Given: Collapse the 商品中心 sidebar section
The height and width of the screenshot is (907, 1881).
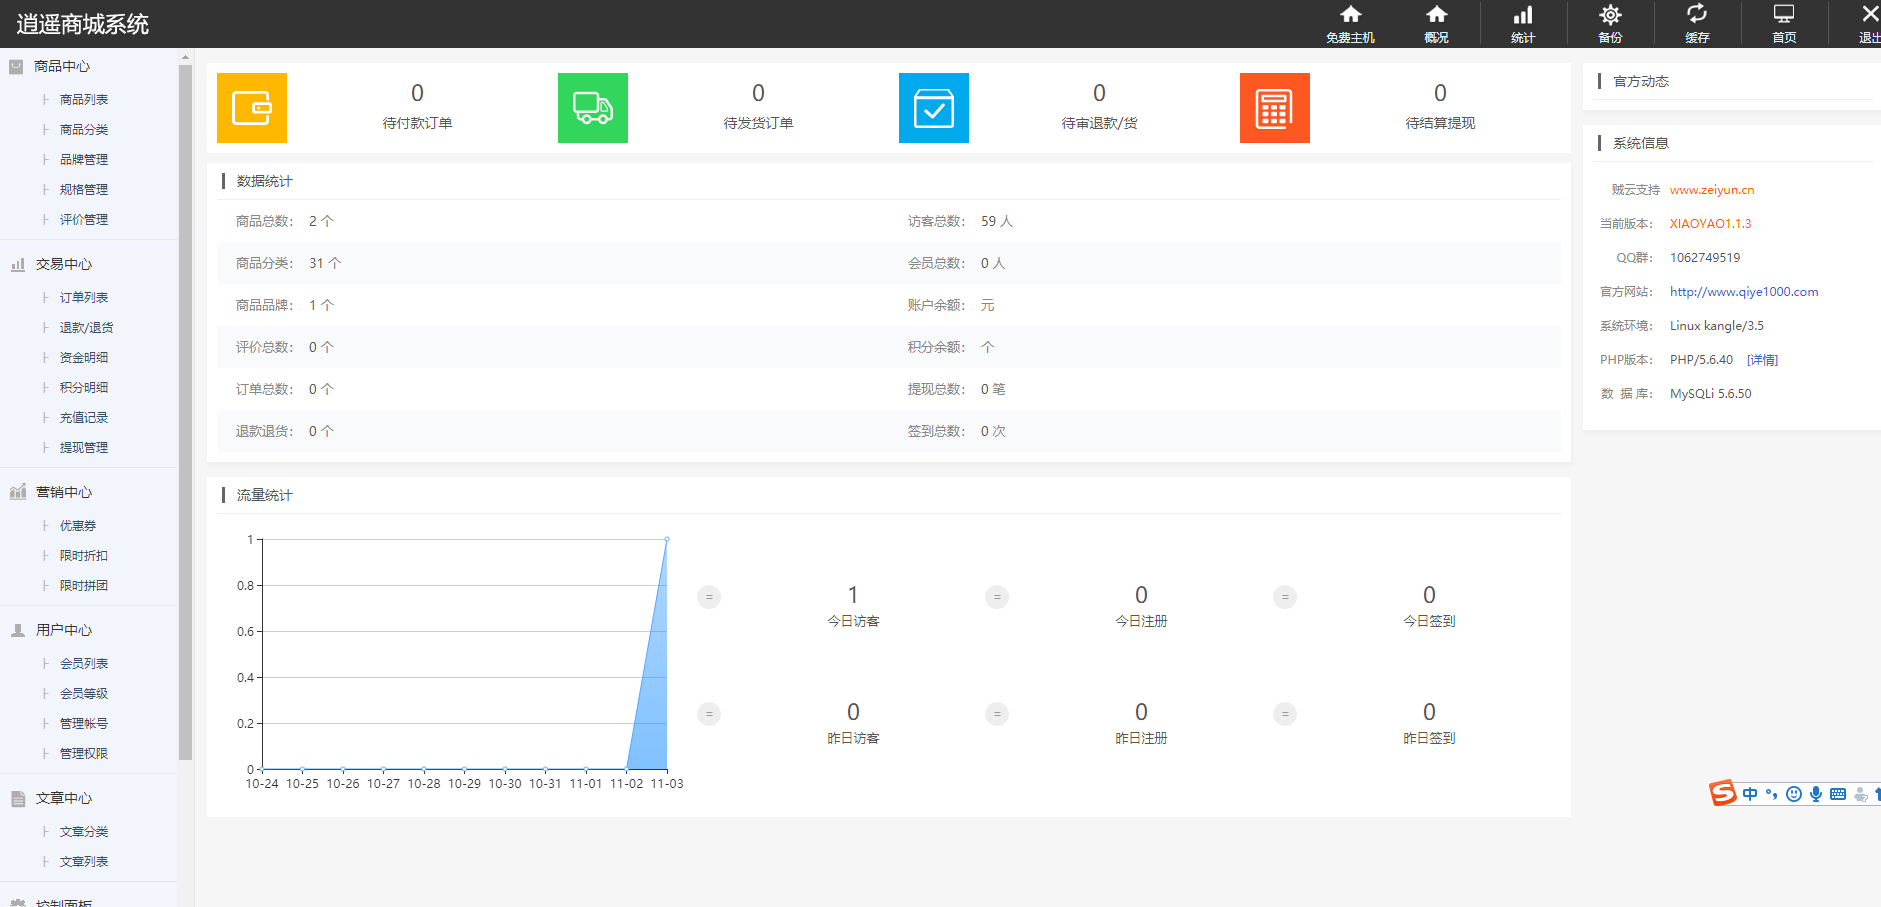Looking at the screenshot, I should pyautogui.click(x=62, y=66).
